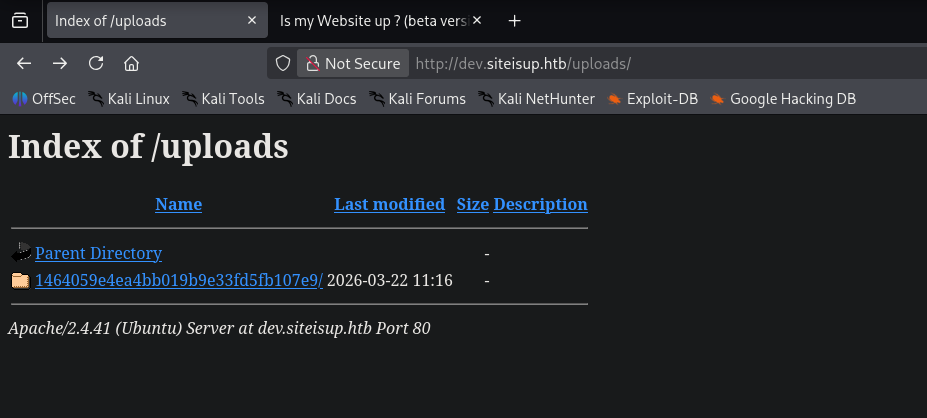Switch to the 'Is my Website up ?' tab
The image size is (927, 418).
coord(370,21)
